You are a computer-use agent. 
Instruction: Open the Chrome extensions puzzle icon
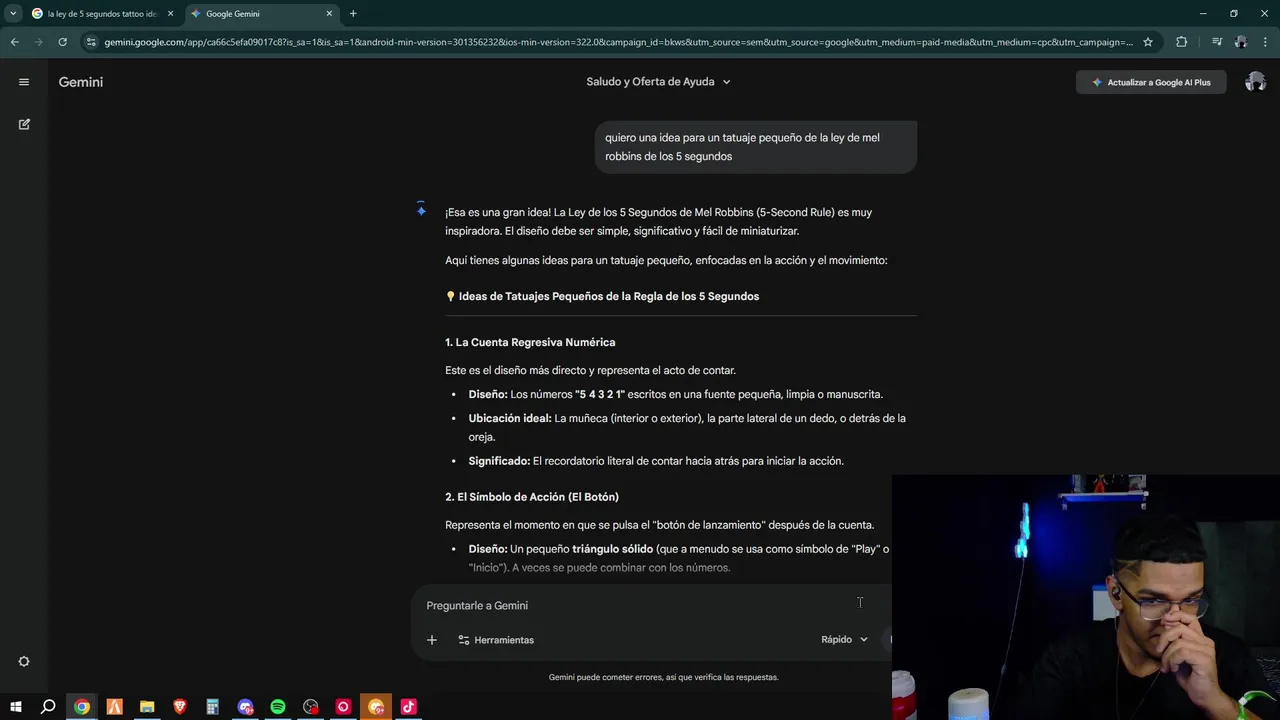[x=1182, y=42]
